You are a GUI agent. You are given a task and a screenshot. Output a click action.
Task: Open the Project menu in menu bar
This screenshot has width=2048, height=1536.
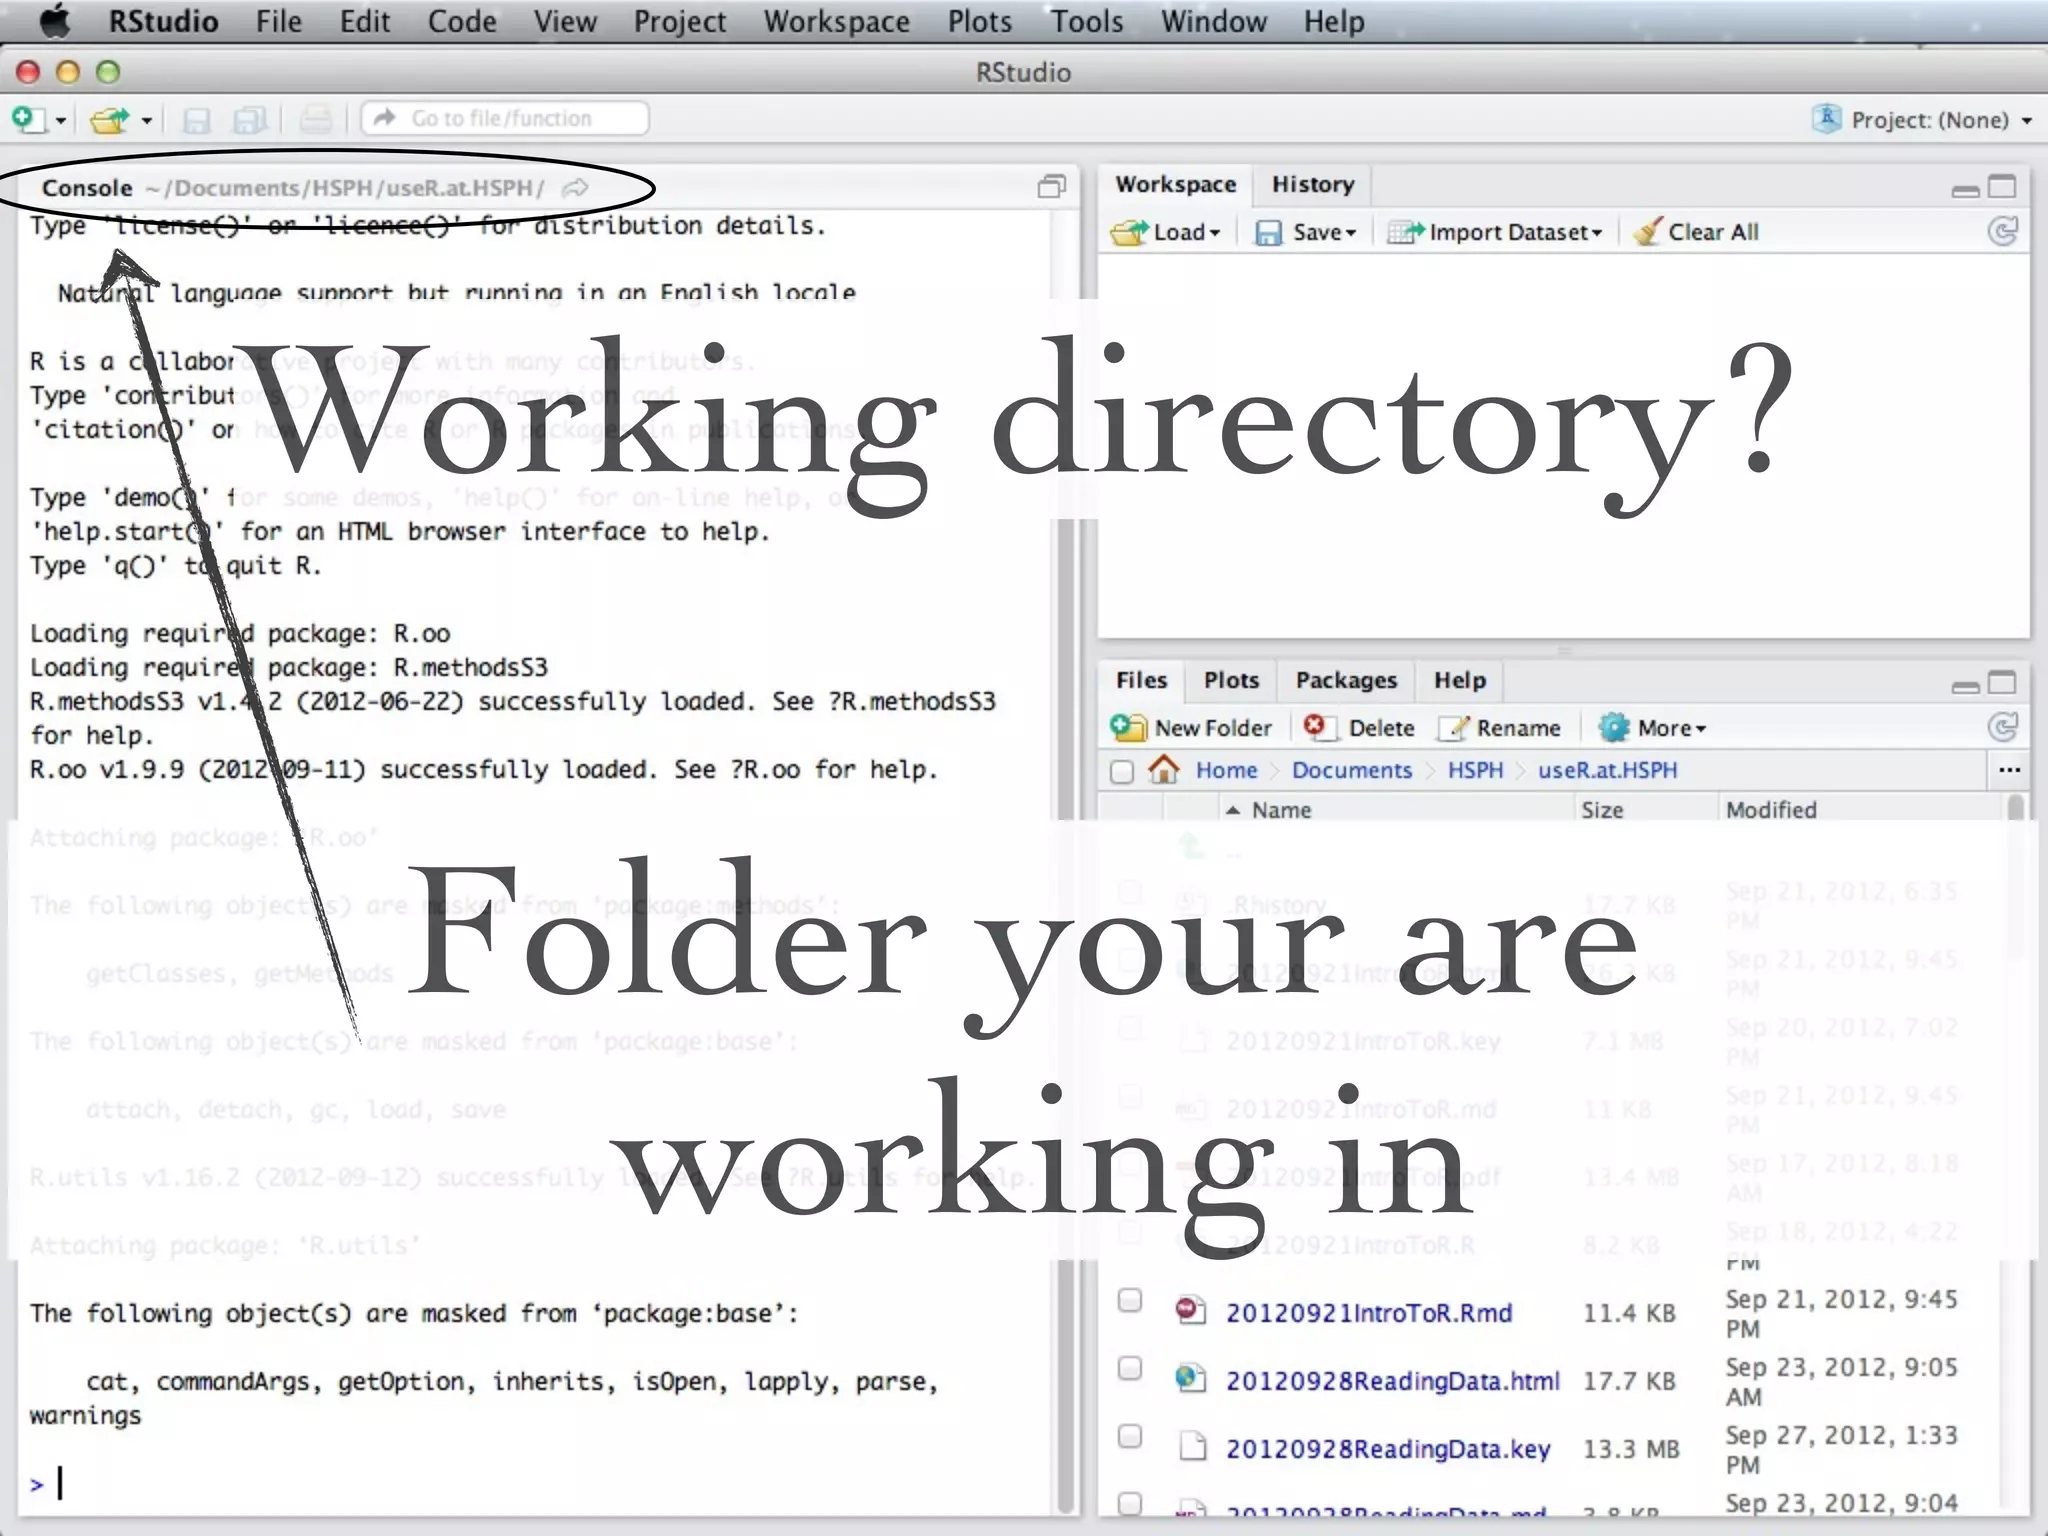pos(679,21)
